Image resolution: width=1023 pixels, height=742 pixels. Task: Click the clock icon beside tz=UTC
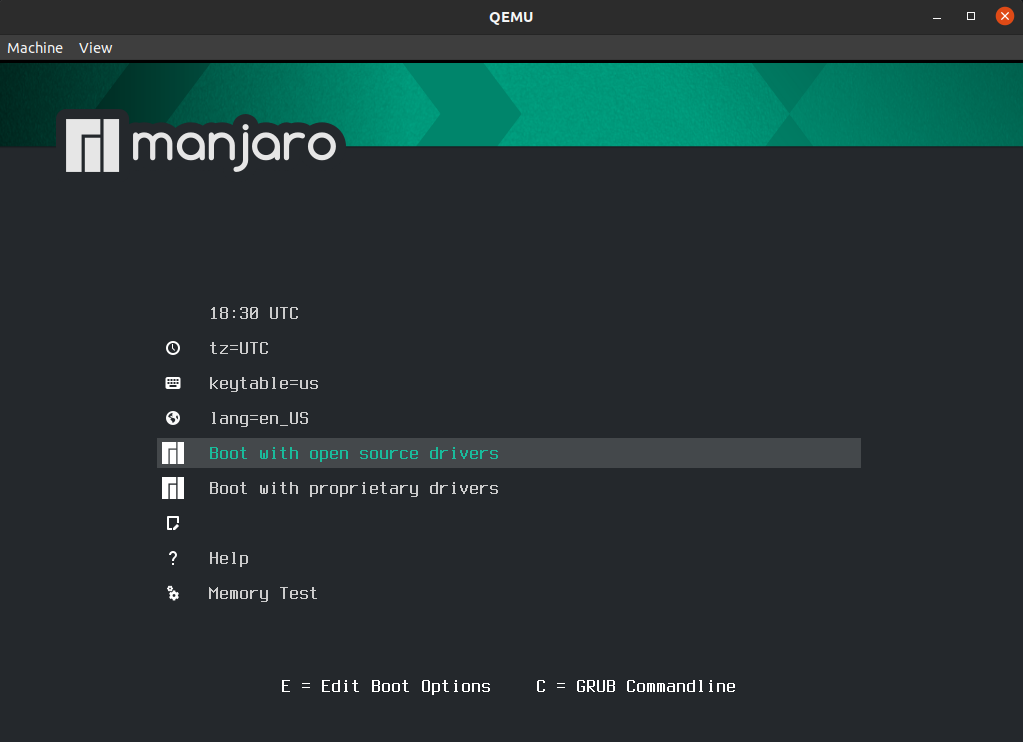coord(173,348)
